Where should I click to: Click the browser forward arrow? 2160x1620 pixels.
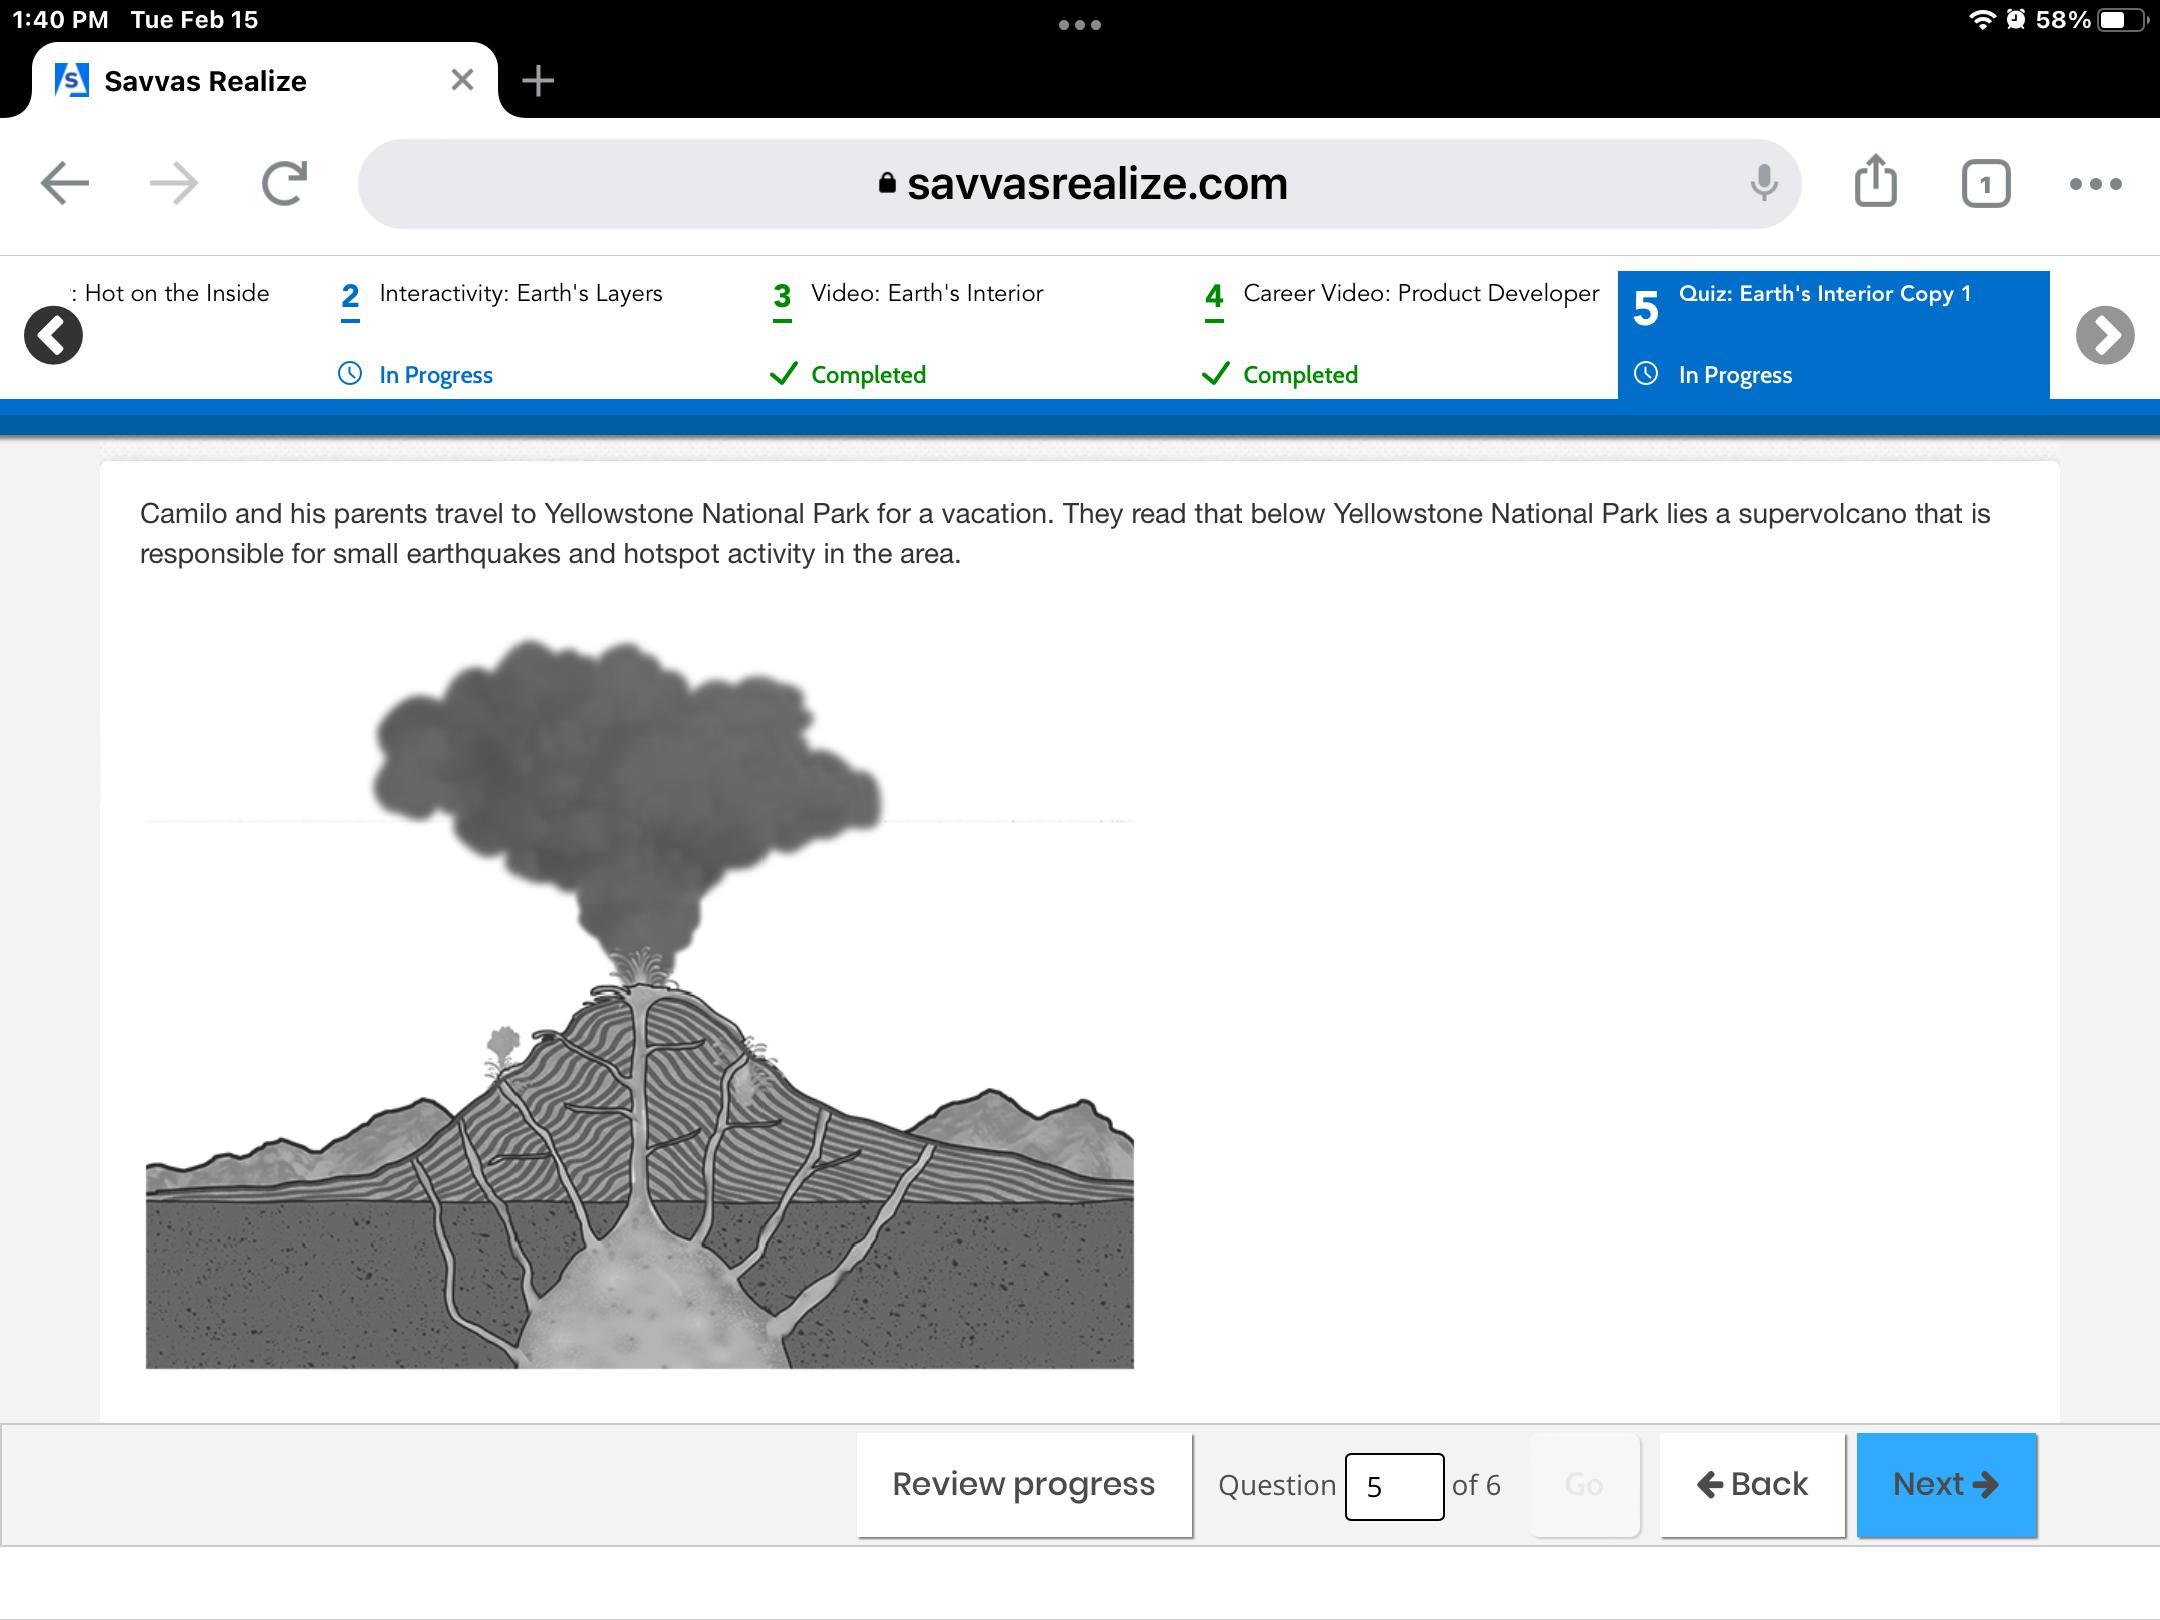[174, 184]
